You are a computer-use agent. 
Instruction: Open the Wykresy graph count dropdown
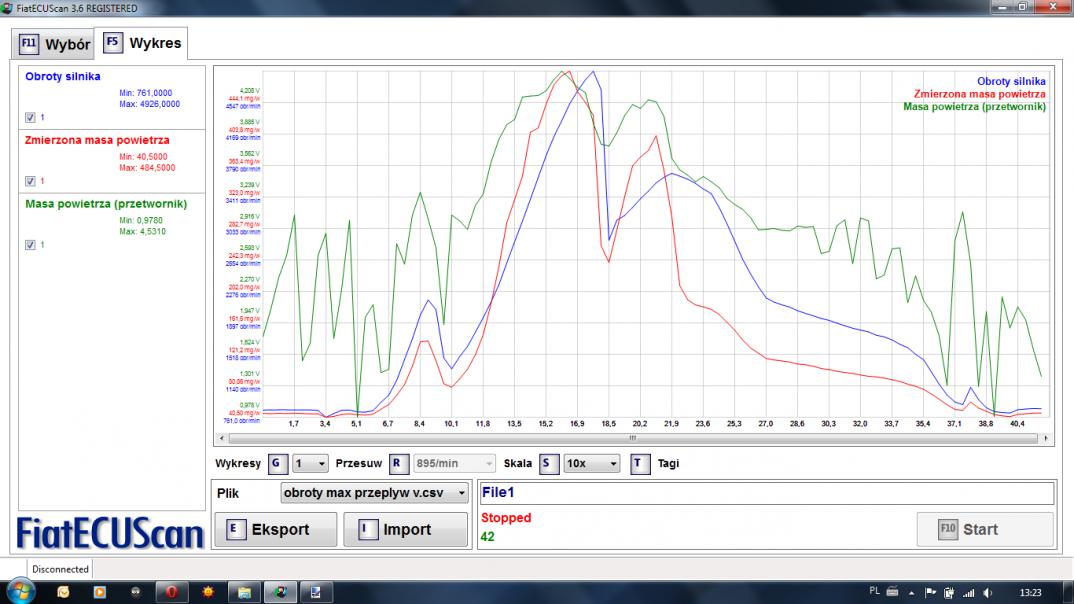(310, 464)
